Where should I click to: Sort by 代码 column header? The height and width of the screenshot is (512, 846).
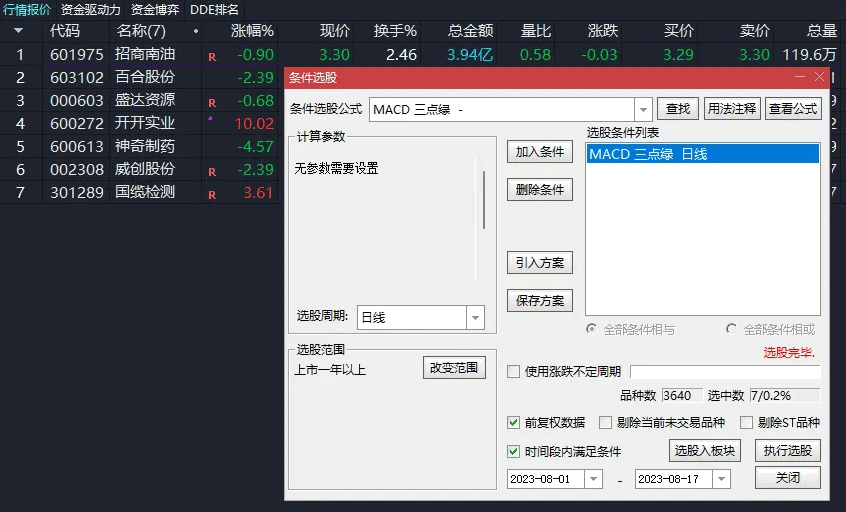click(x=65, y=31)
